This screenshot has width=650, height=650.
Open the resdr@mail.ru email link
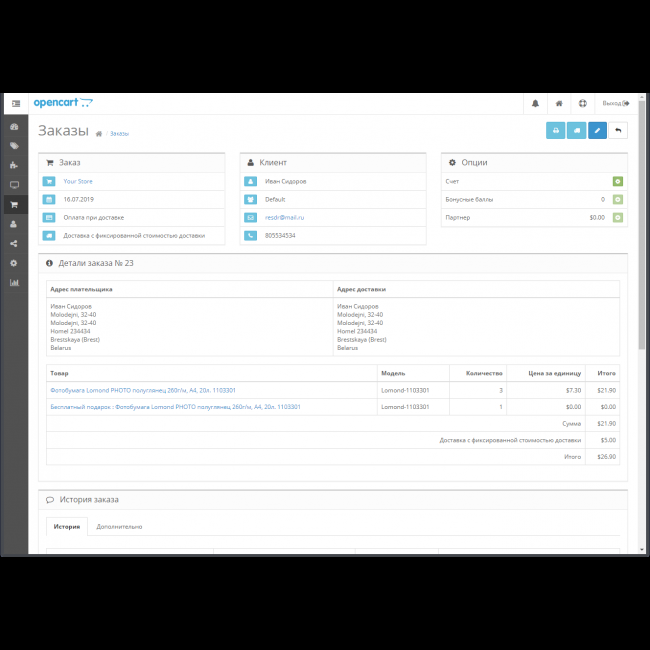point(284,217)
